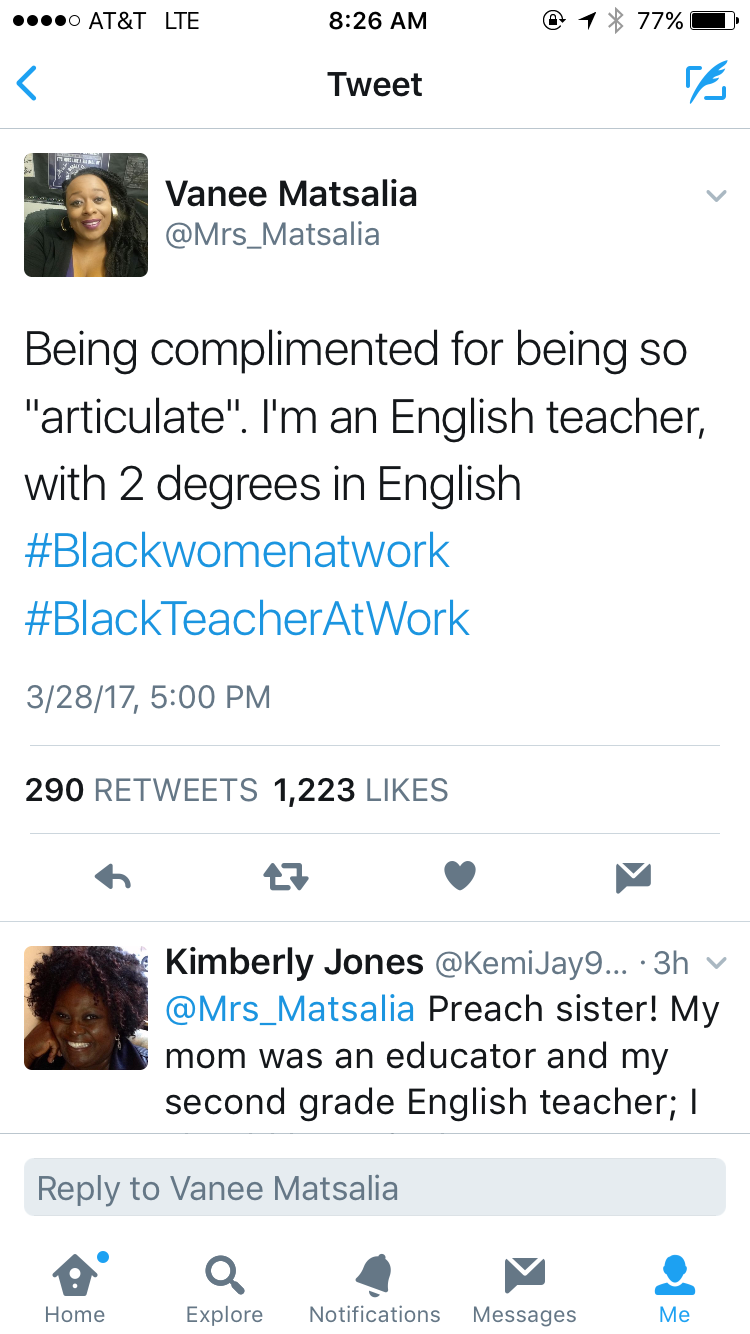Retweet Vanee Matsalia's tweet
Screen dimensions: 750x1334
[286, 877]
